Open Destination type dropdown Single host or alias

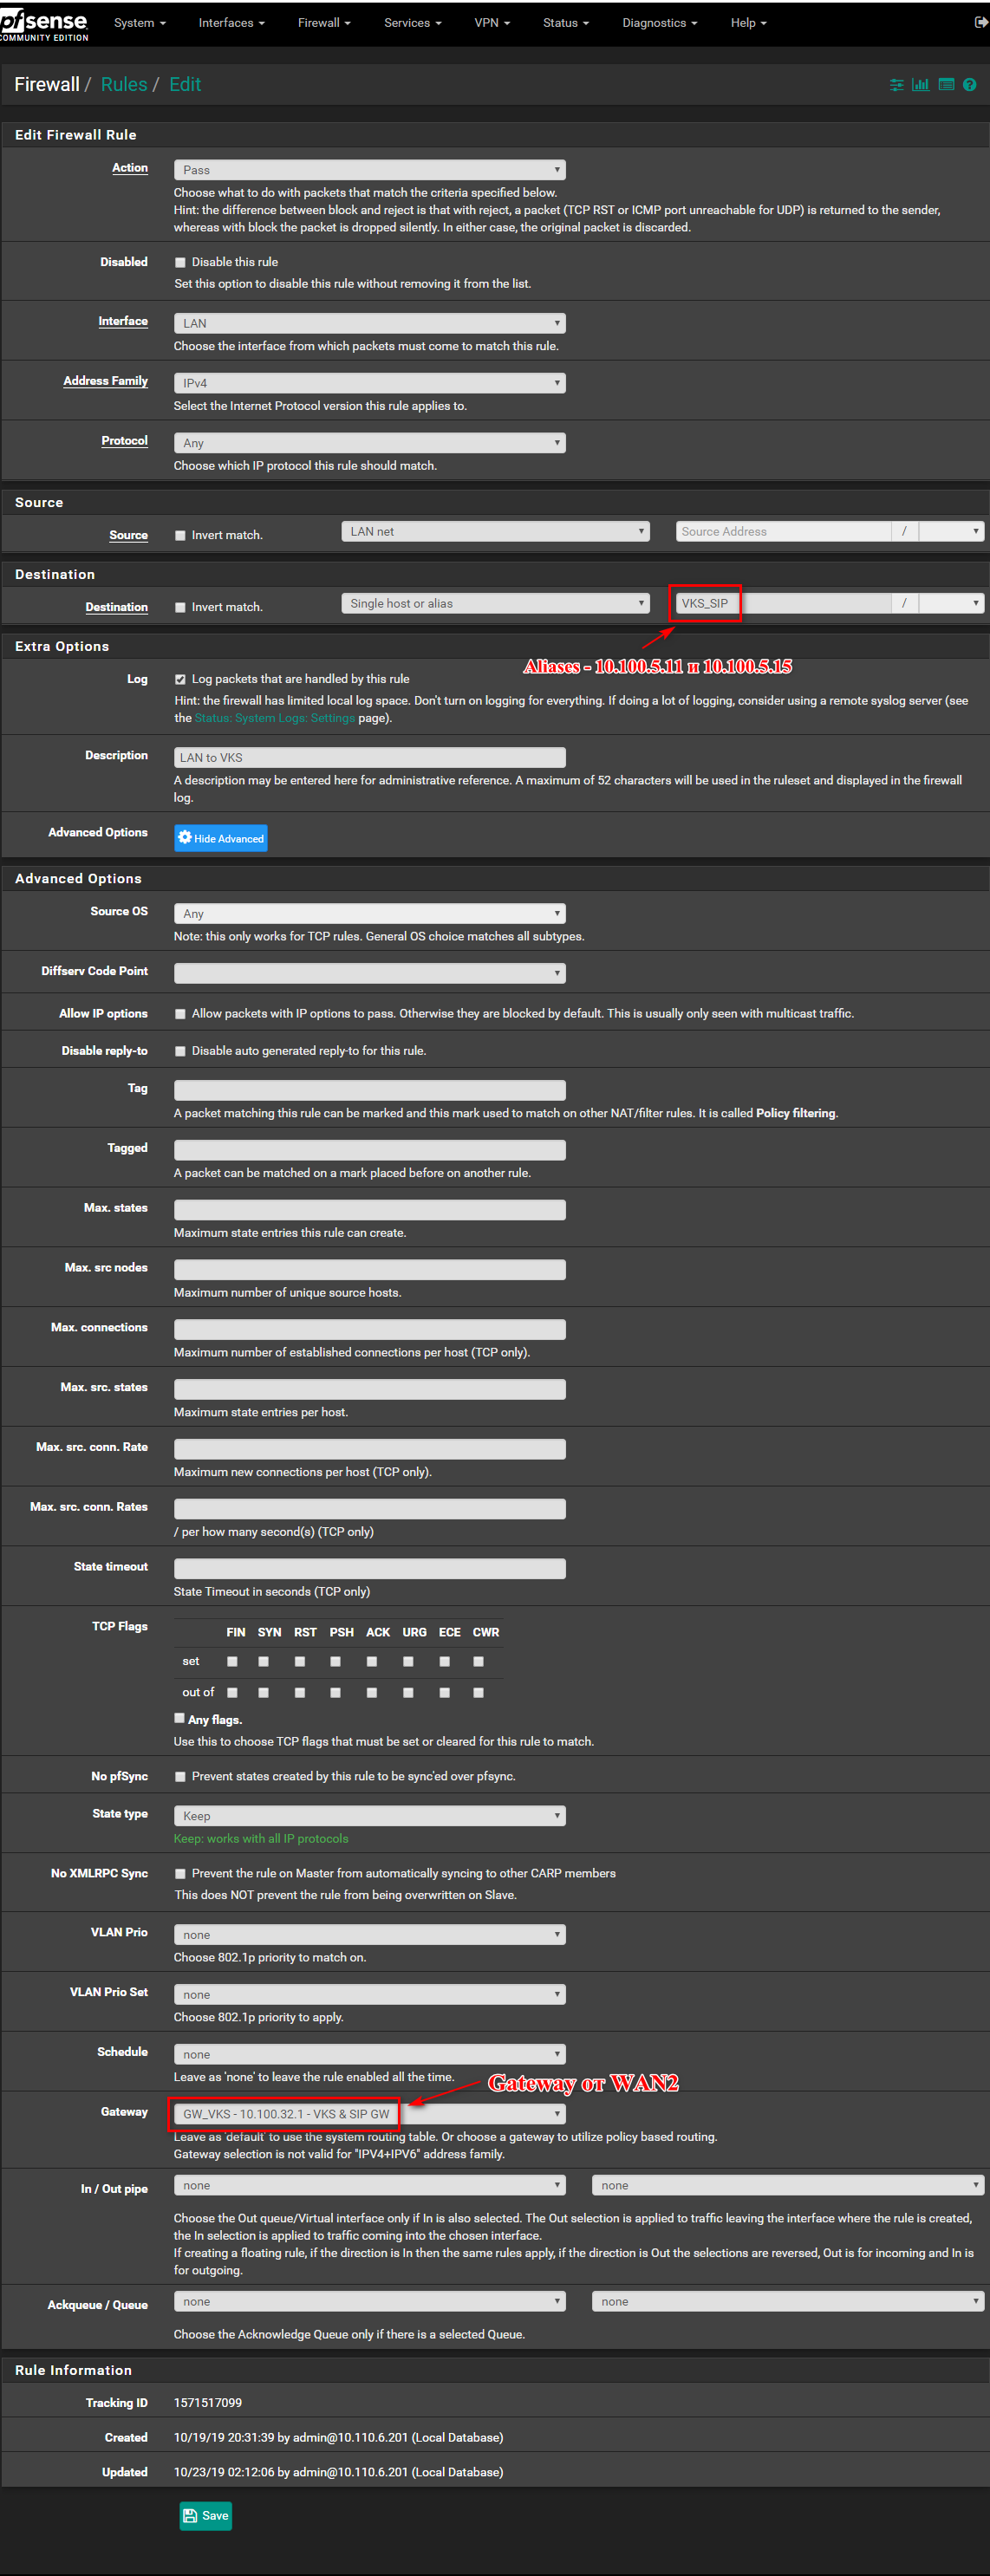(496, 604)
